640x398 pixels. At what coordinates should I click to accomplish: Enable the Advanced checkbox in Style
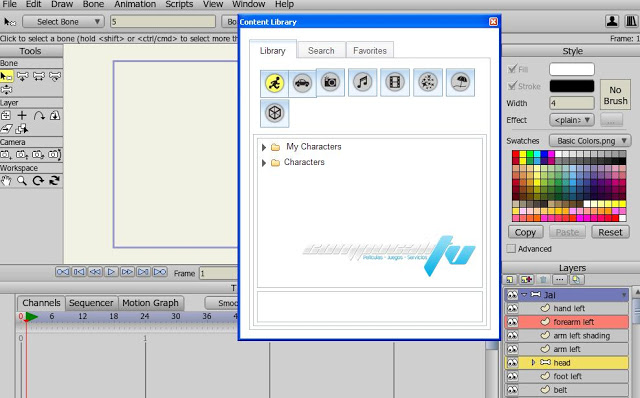pyautogui.click(x=511, y=249)
